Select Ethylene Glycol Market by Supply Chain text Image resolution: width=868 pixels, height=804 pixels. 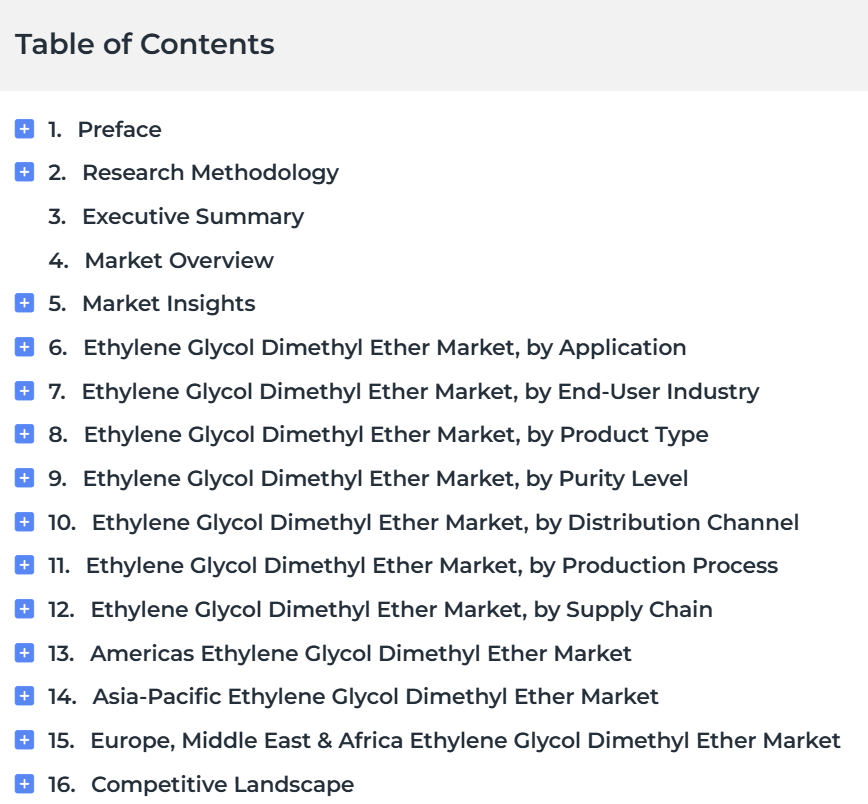click(x=401, y=609)
